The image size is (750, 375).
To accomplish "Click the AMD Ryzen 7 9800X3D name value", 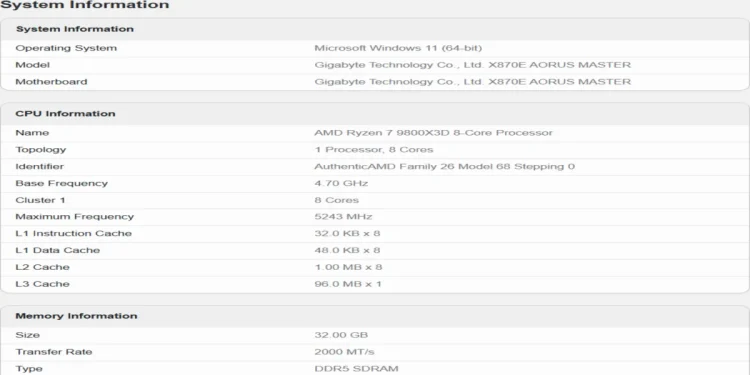I will (x=433, y=132).
